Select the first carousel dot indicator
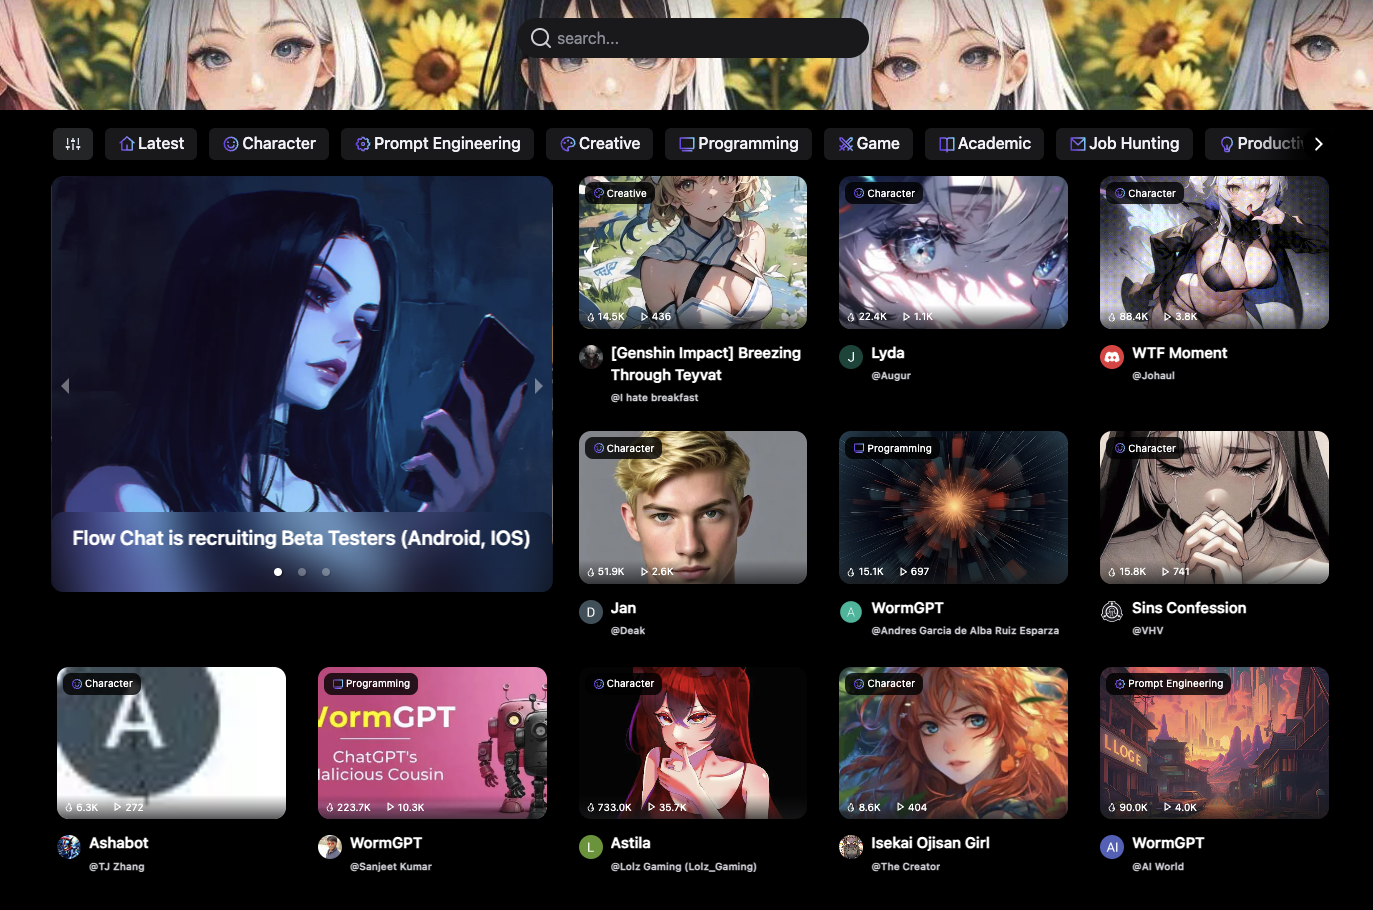The height and width of the screenshot is (910, 1373). (278, 572)
